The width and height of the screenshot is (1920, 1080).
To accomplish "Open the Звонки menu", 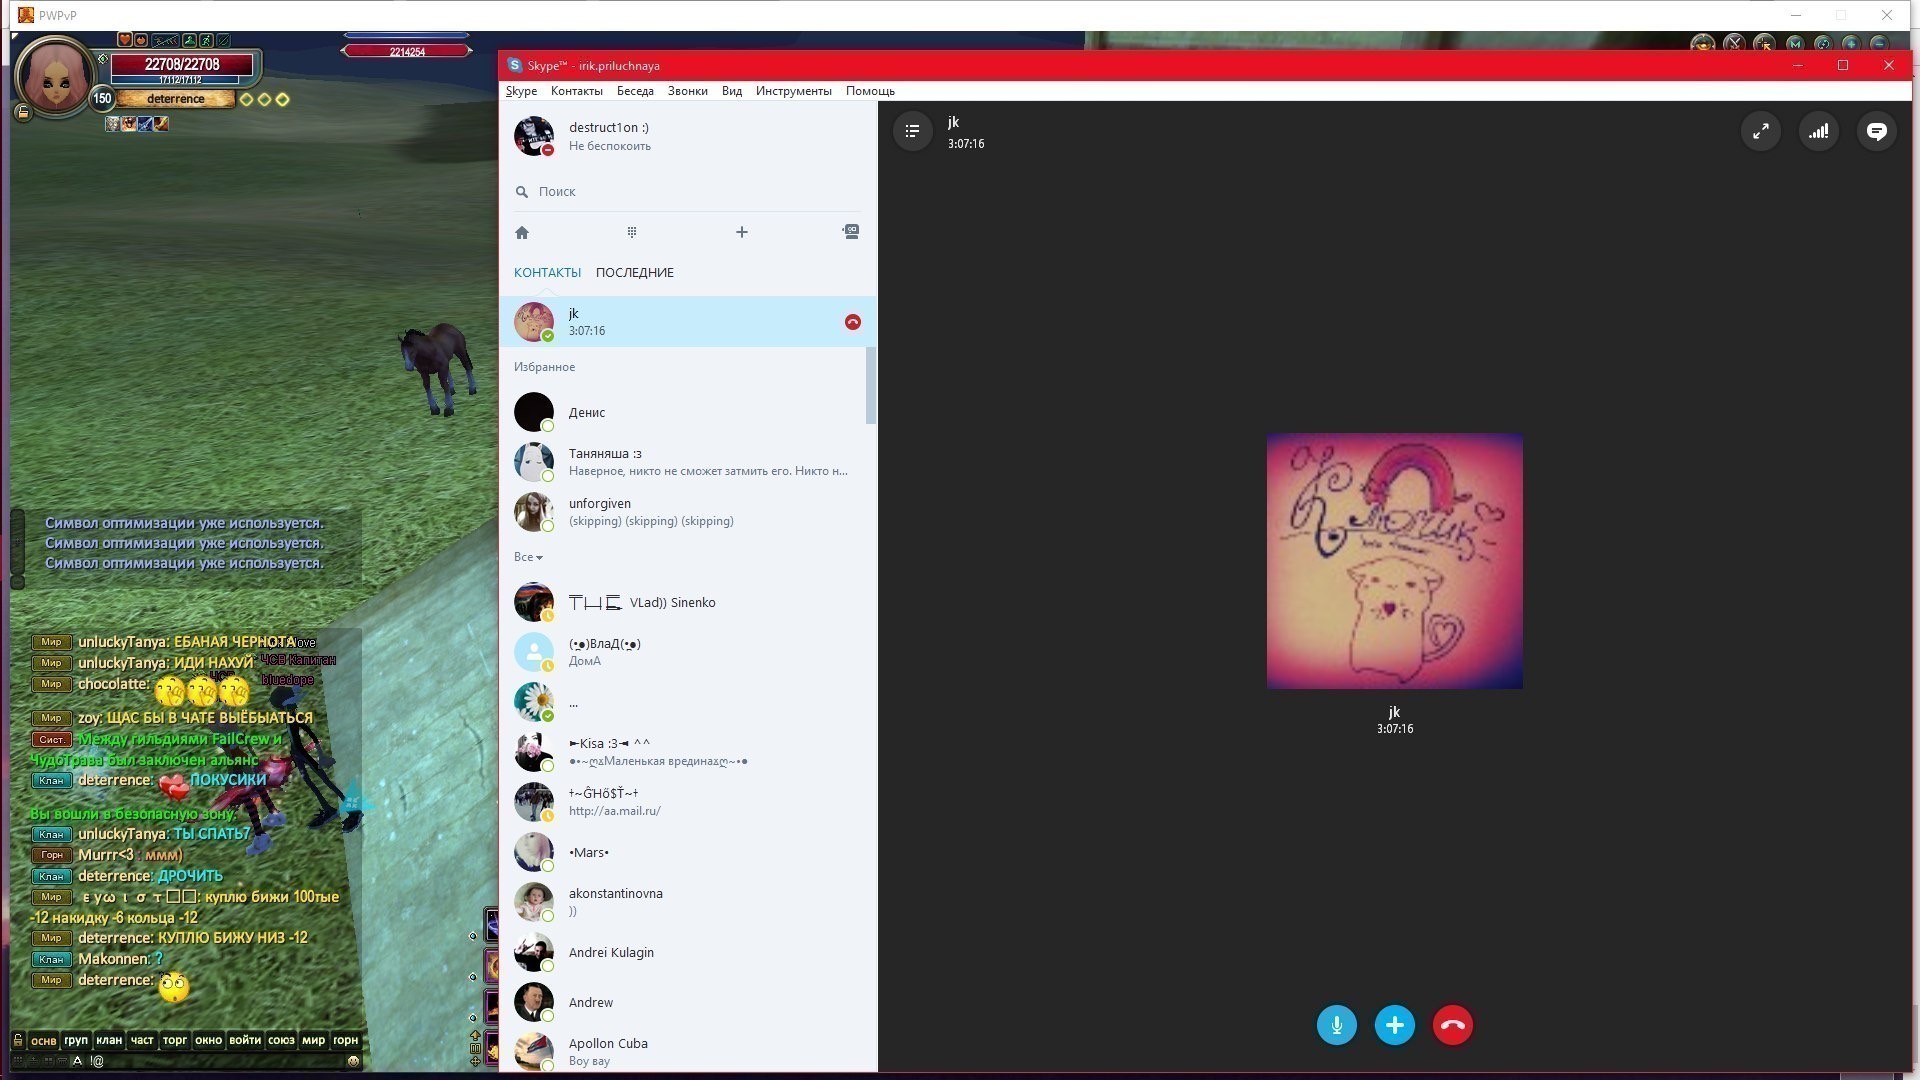I will (x=687, y=91).
